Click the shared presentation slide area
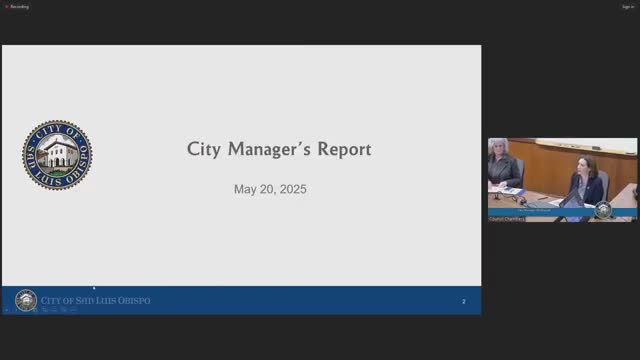640x360 pixels. point(242,180)
